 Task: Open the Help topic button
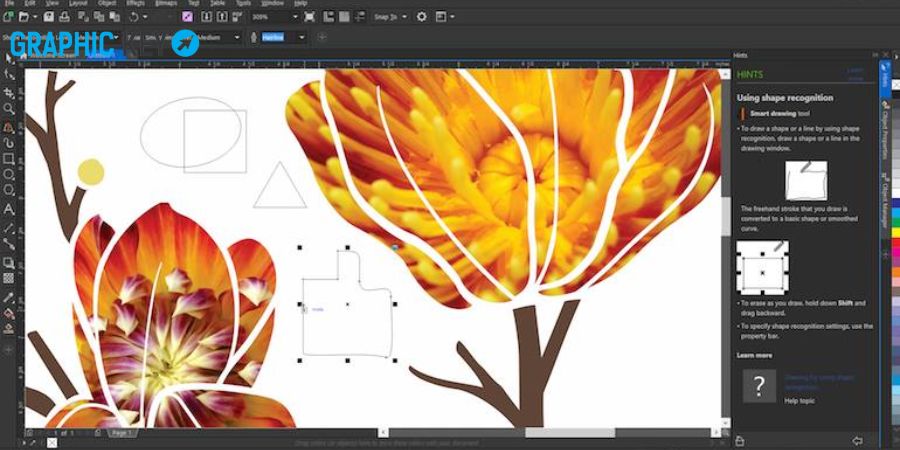[759, 386]
